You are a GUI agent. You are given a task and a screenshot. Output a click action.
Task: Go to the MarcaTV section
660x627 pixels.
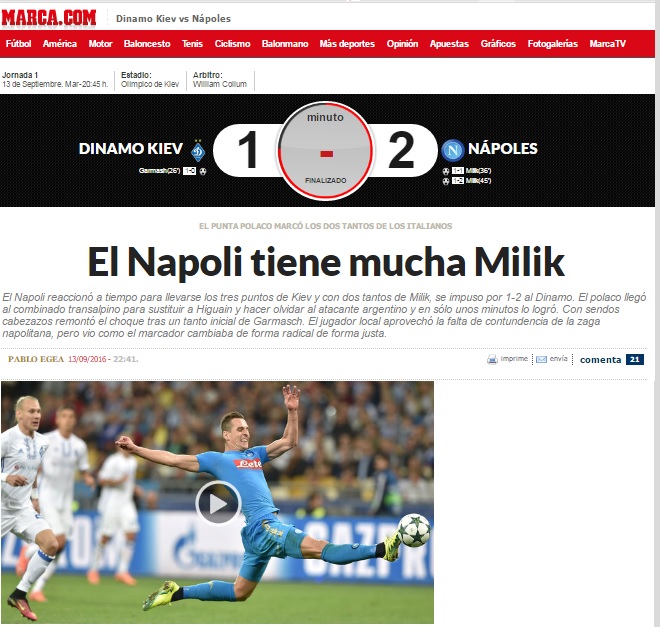point(607,44)
